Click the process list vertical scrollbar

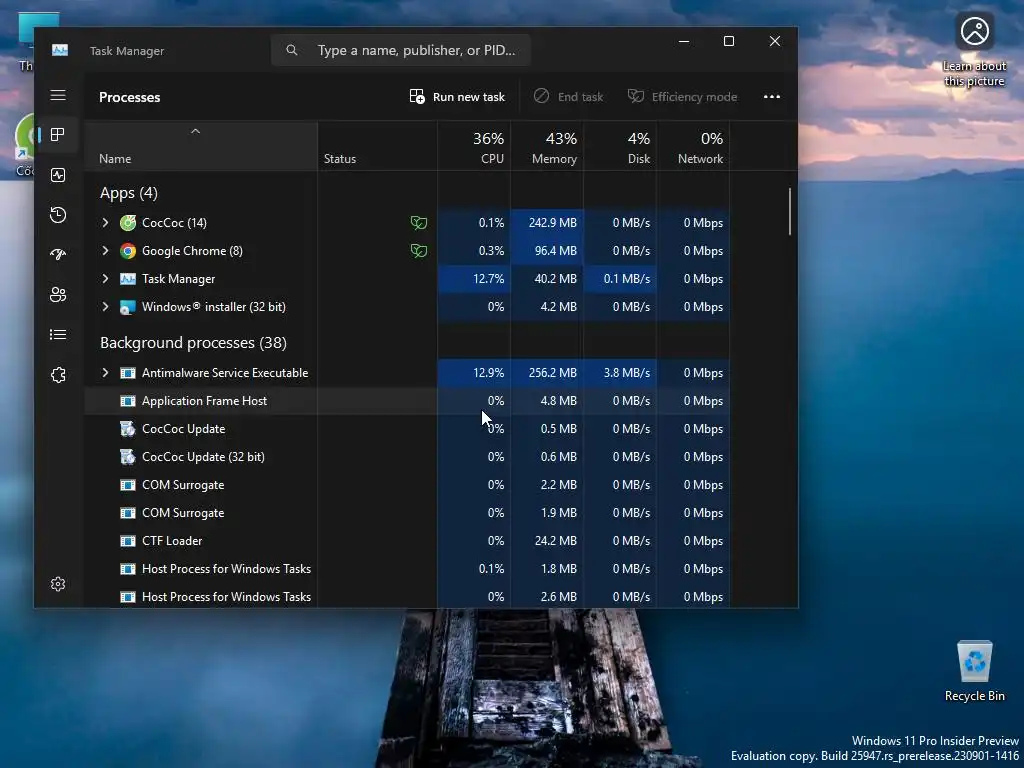pos(790,212)
